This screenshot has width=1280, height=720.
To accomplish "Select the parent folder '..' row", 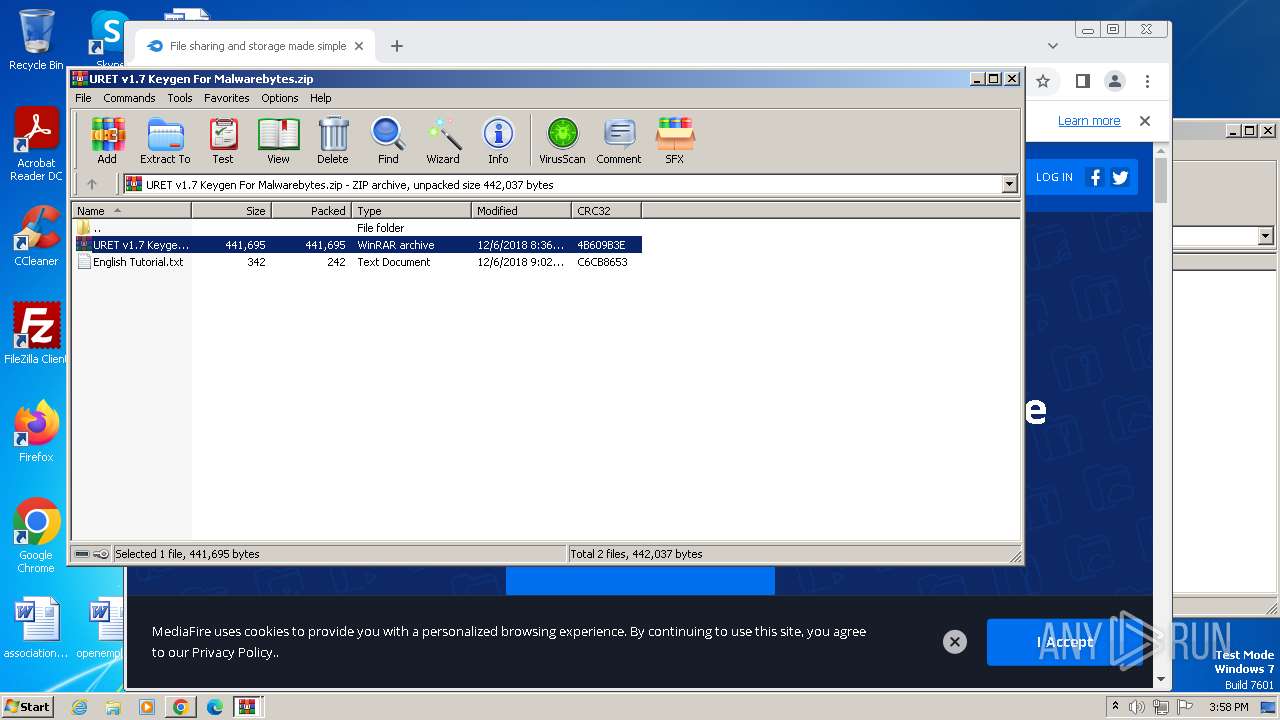I will click(356, 228).
